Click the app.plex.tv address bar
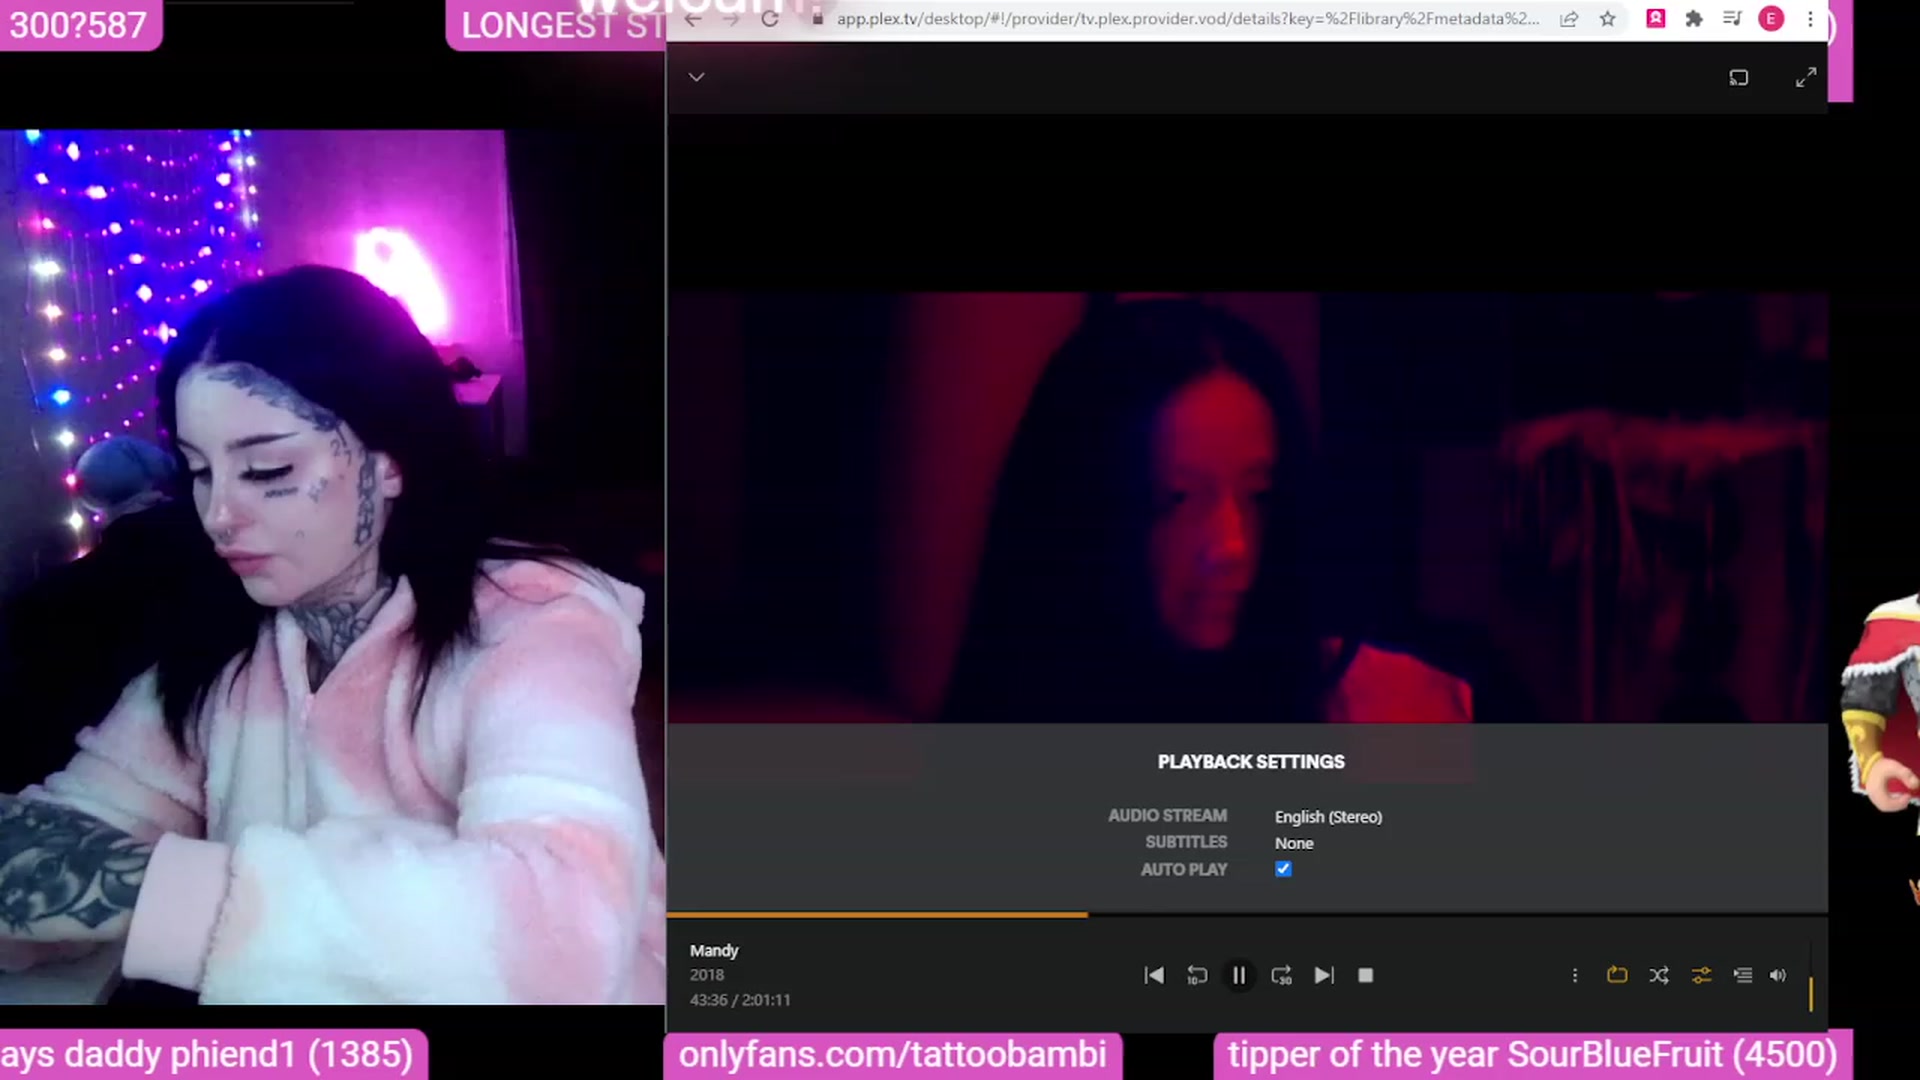1920x1080 pixels. tap(1187, 19)
